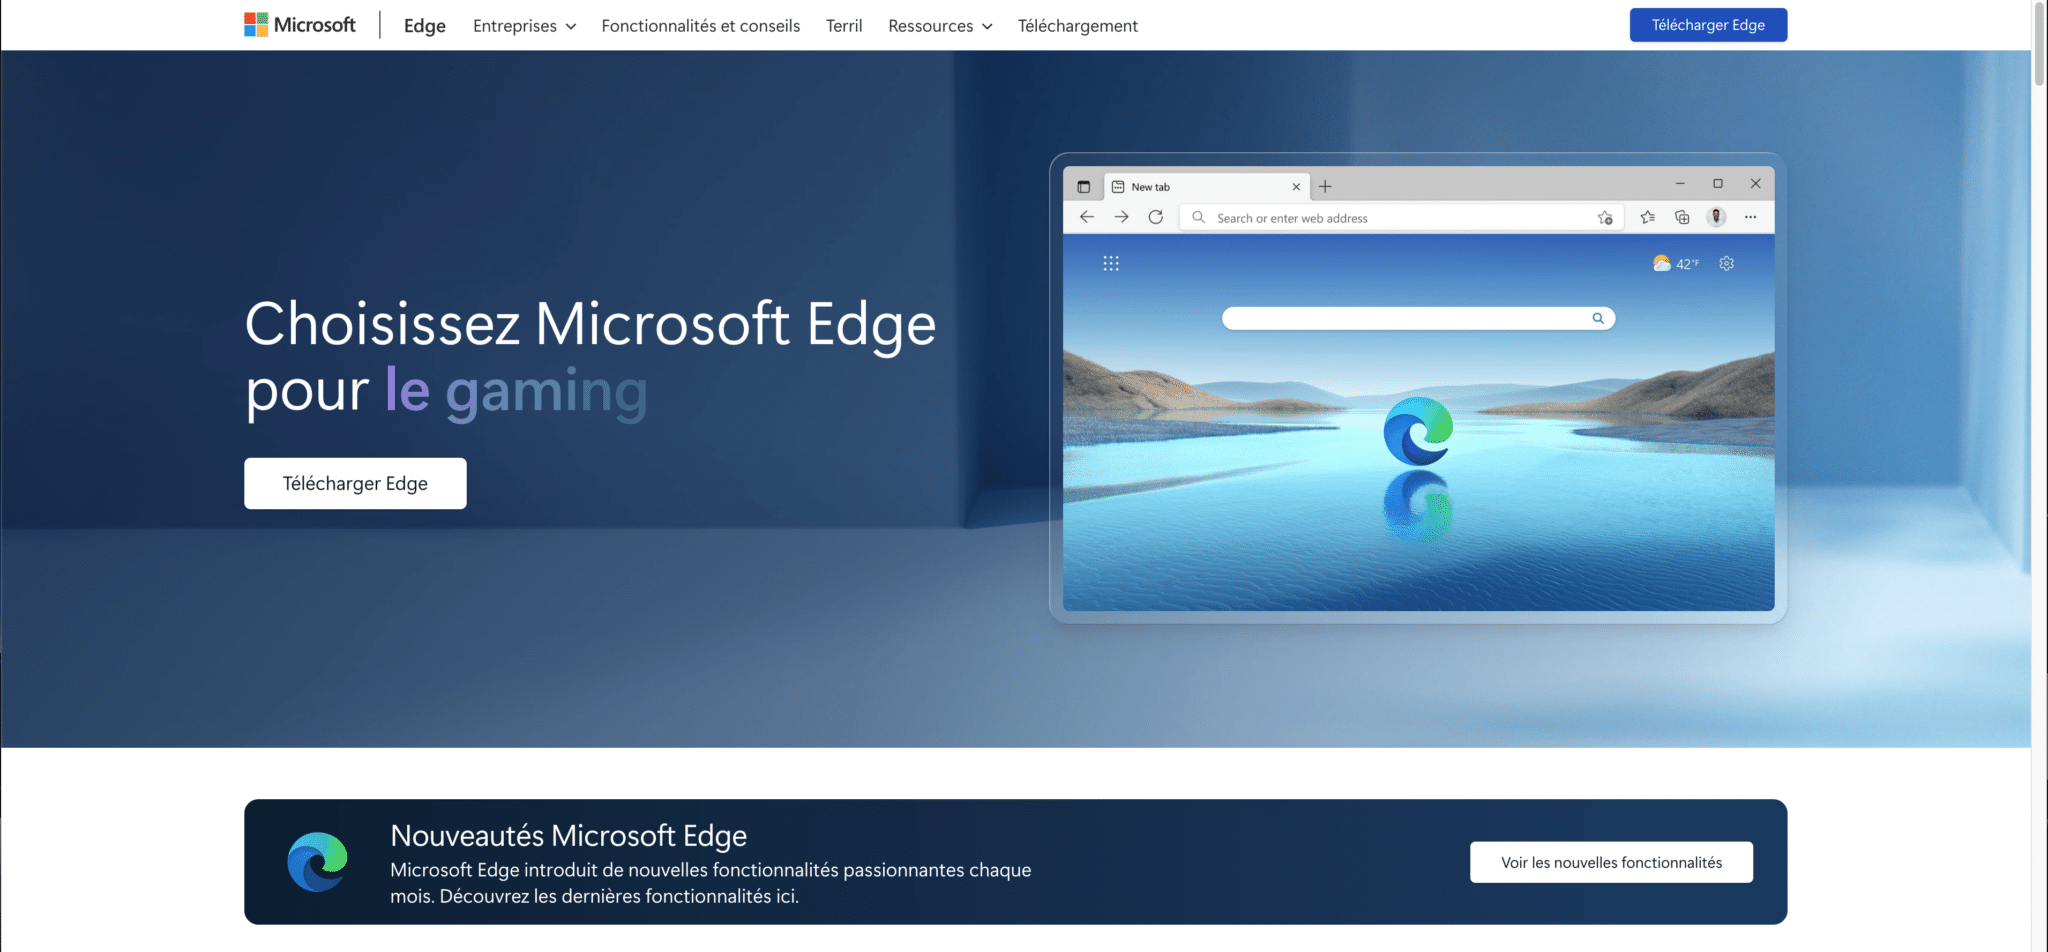Open the Ressources dropdown
The width and height of the screenshot is (2048, 952).
939,26
